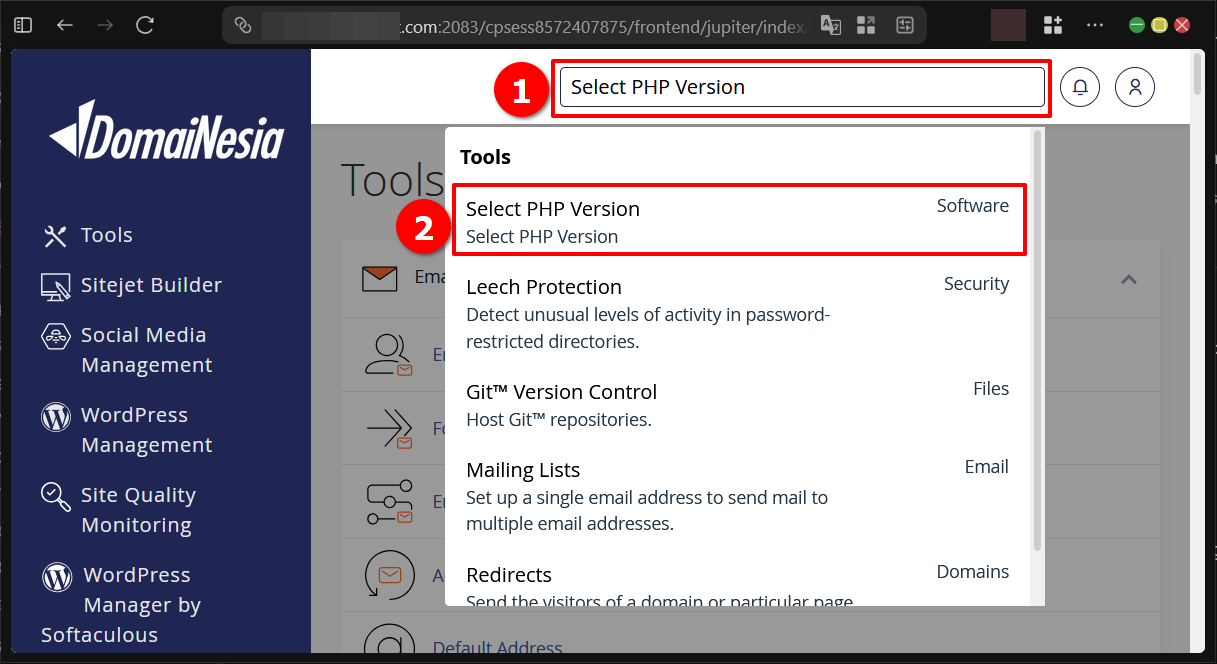Click inside the Select PHP Version search field

click(x=800, y=87)
